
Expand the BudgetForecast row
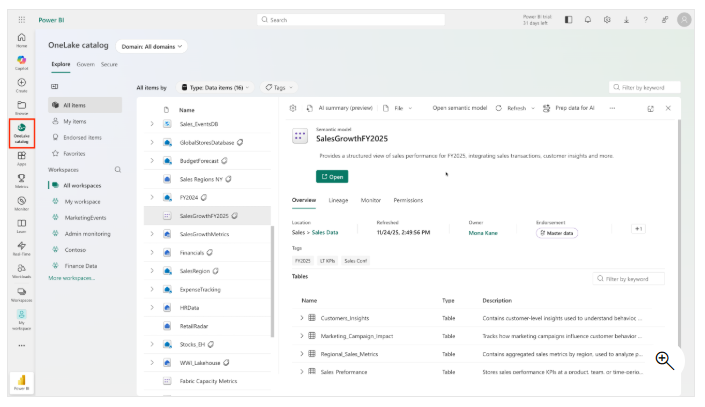click(x=152, y=161)
